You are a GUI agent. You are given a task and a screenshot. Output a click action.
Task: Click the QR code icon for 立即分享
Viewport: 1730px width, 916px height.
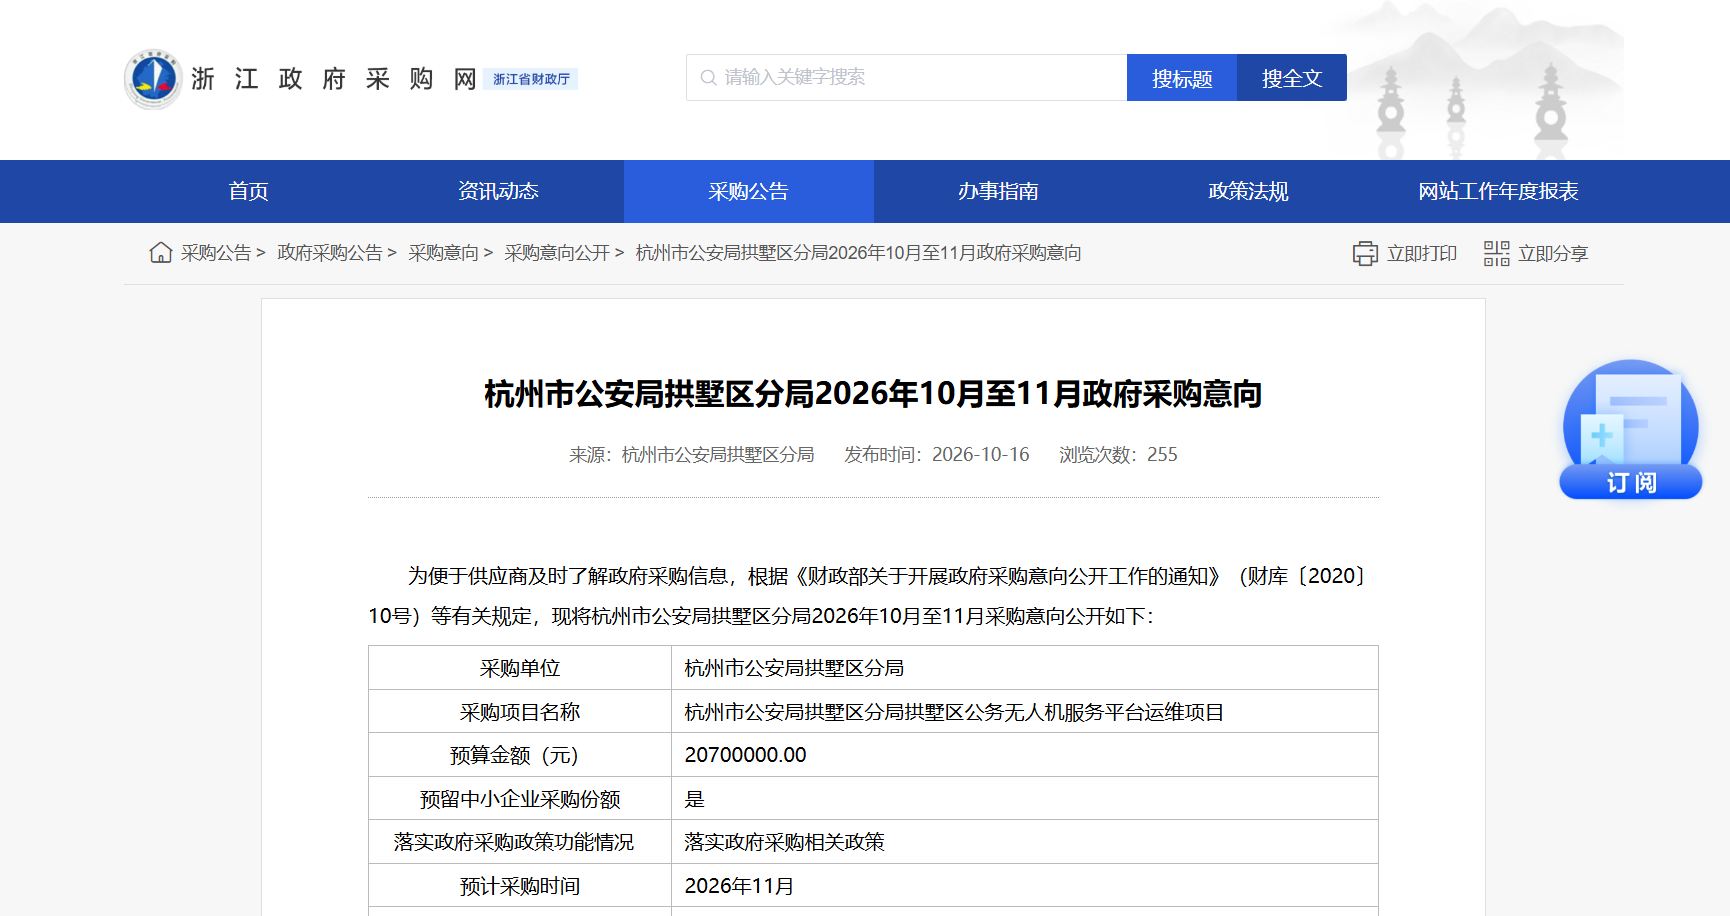click(x=1497, y=254)
